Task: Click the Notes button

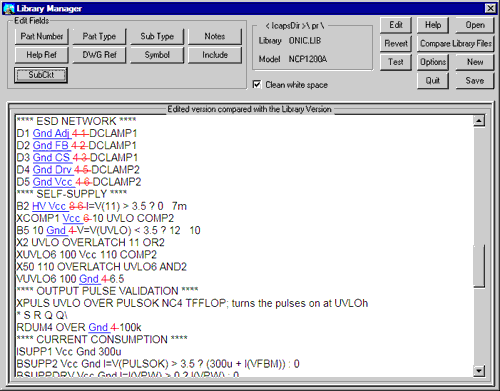Action: pos(215,36)
